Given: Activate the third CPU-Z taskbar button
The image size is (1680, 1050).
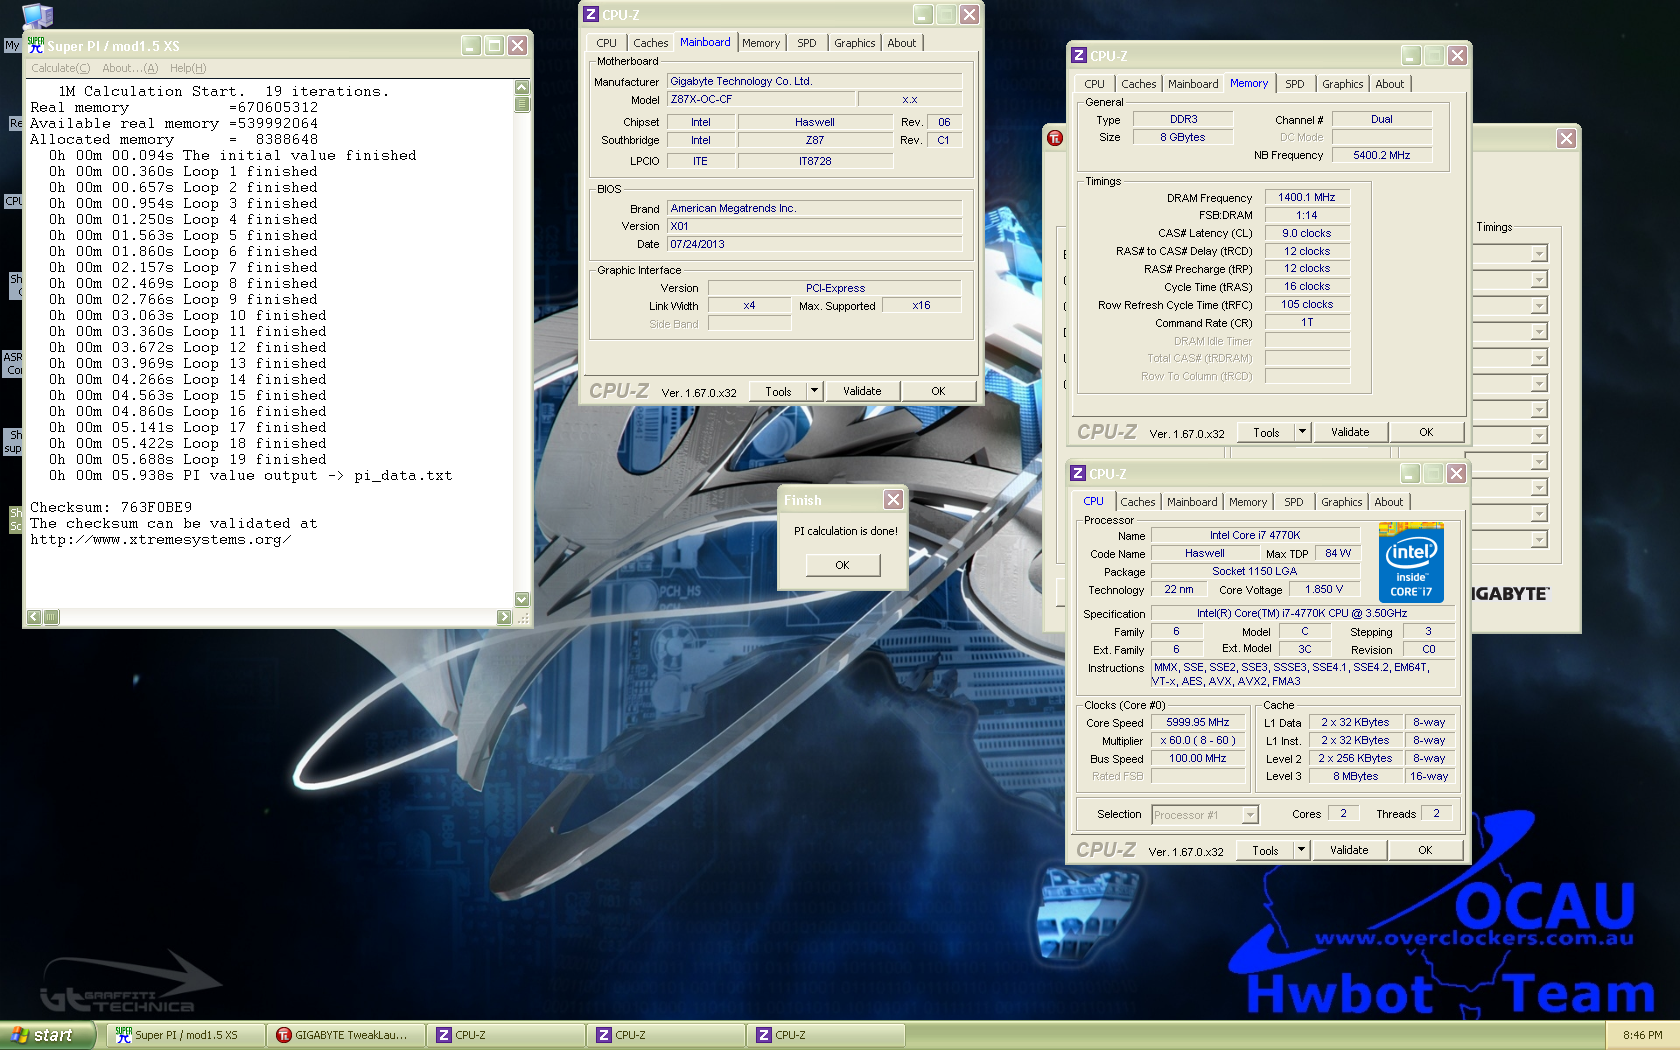Looking at the screenshot, I should pos(825,1035).
